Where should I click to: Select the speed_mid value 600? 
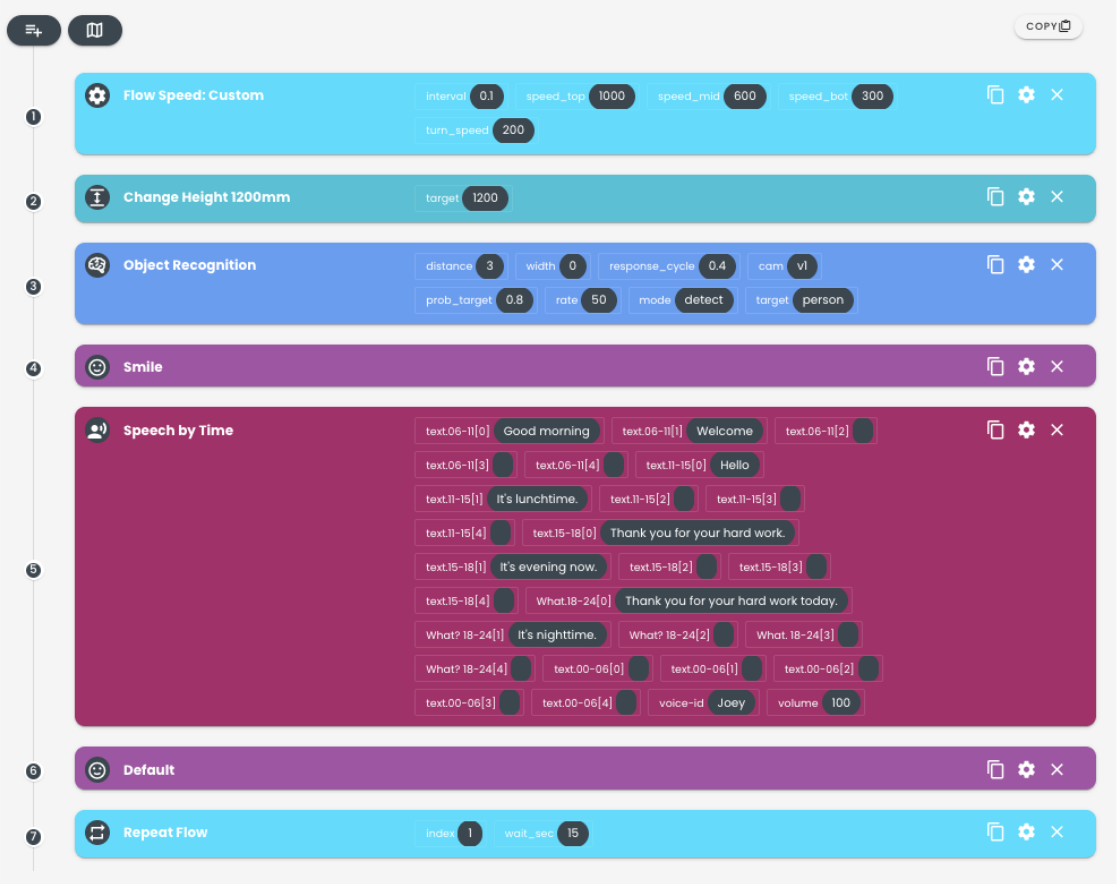pyautogui.click(x=744, y=96)
